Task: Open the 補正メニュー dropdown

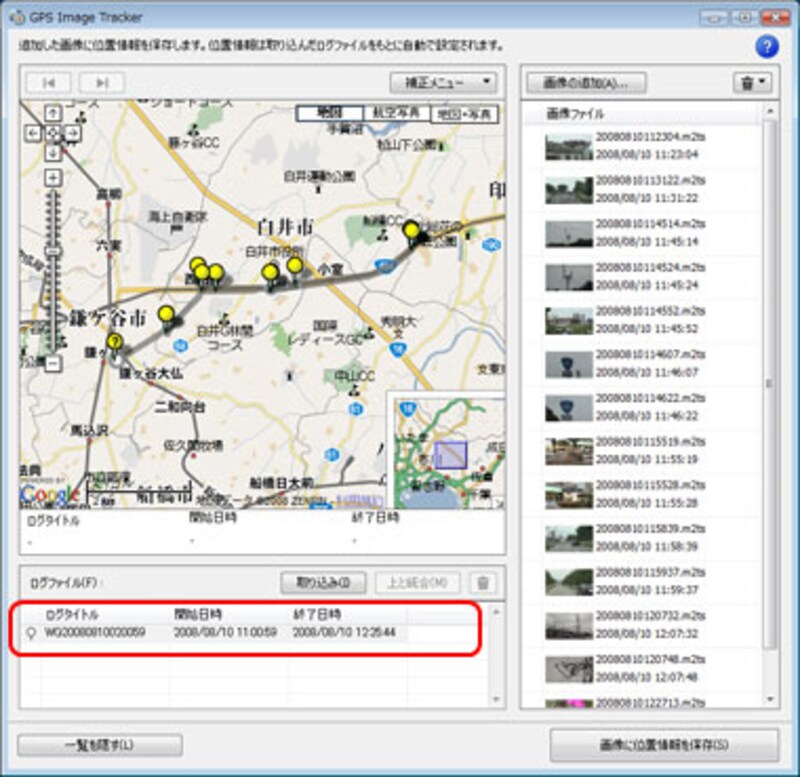Action: (x=444, y=83)
